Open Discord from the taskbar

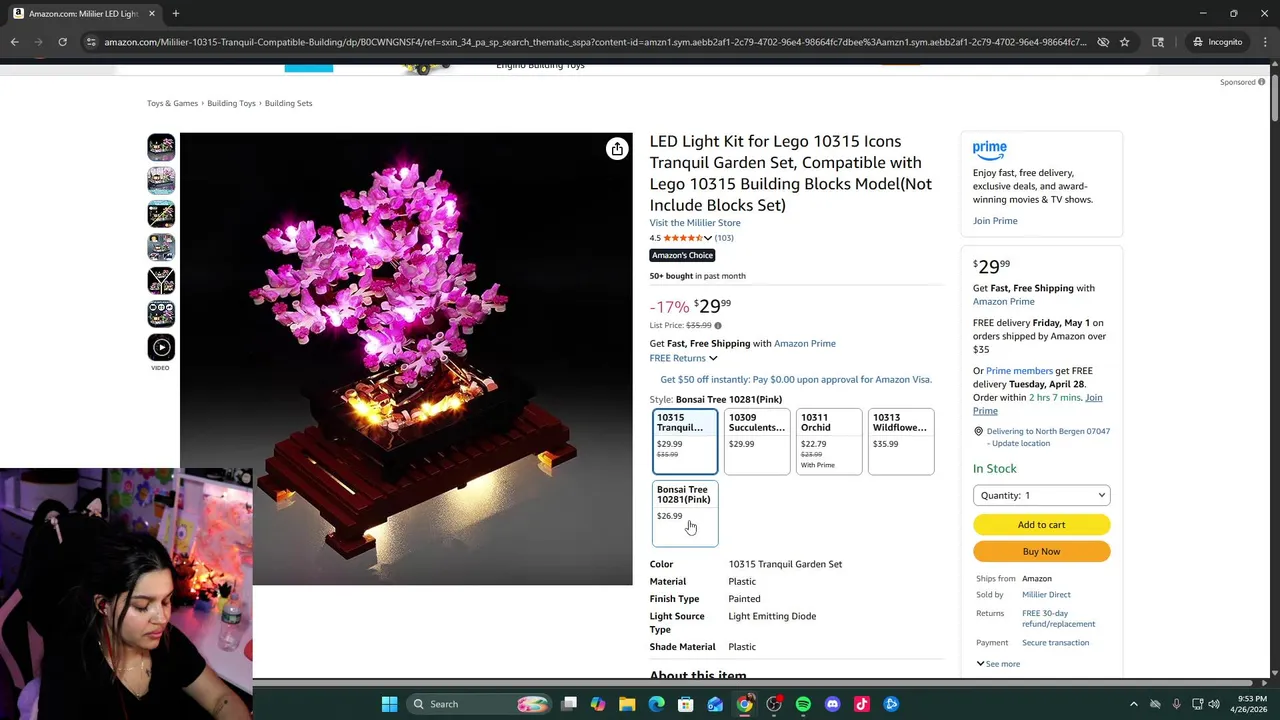pyautogui.click(x=832, y=704)
